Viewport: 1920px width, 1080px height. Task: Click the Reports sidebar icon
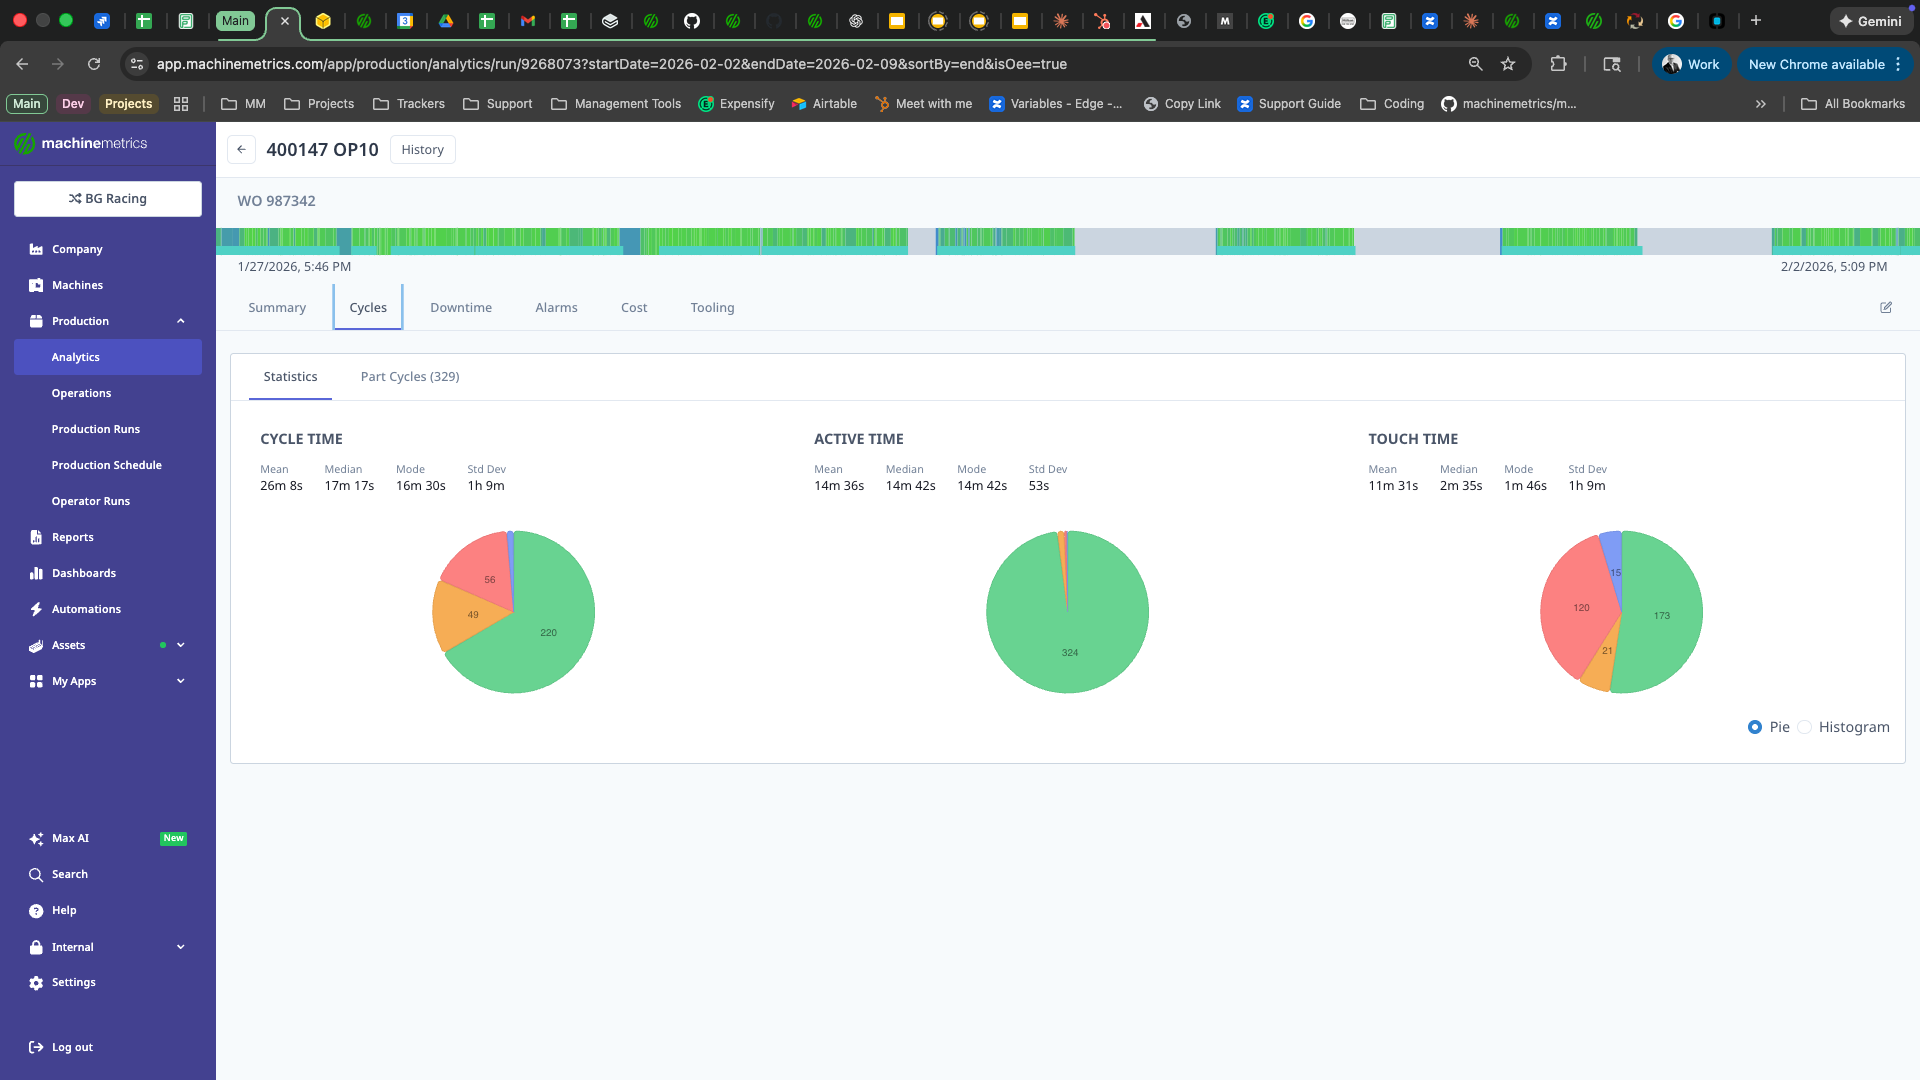coord(36,537)
